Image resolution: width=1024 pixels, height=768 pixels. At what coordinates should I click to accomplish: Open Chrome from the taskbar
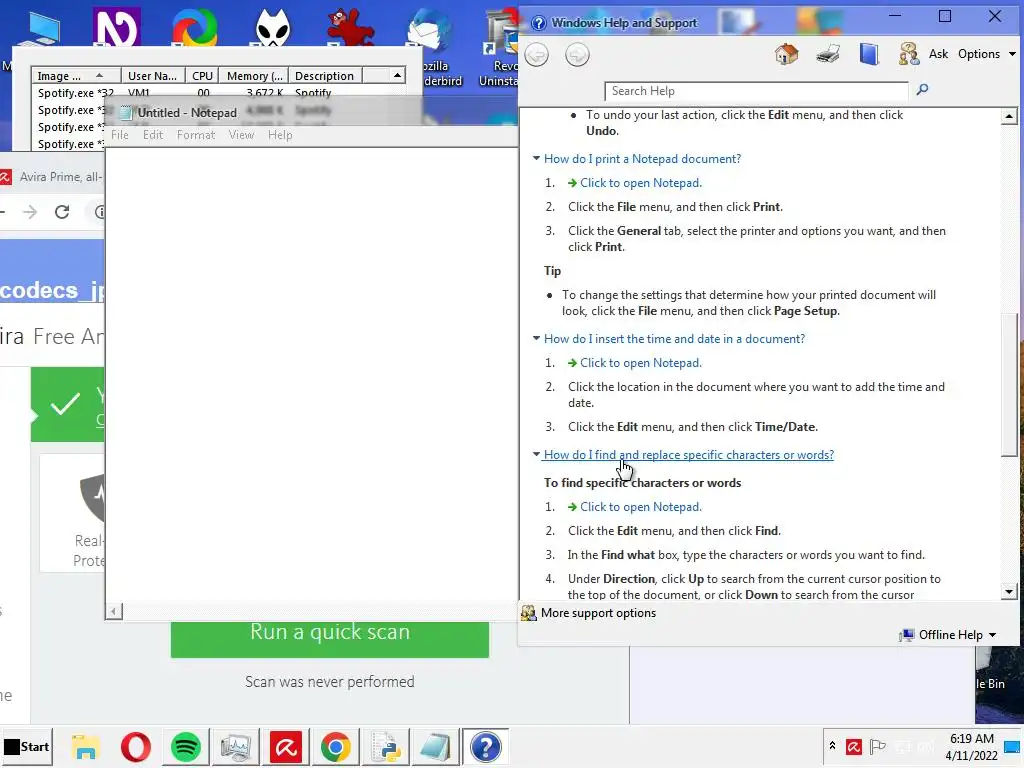[336, 746]
